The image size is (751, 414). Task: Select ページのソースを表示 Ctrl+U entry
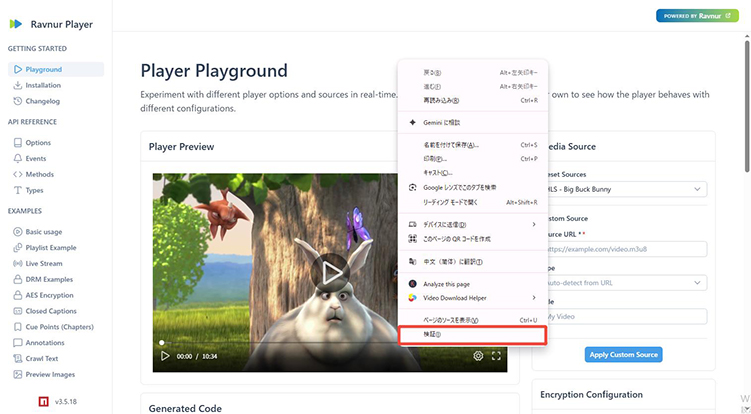[473, 320]
